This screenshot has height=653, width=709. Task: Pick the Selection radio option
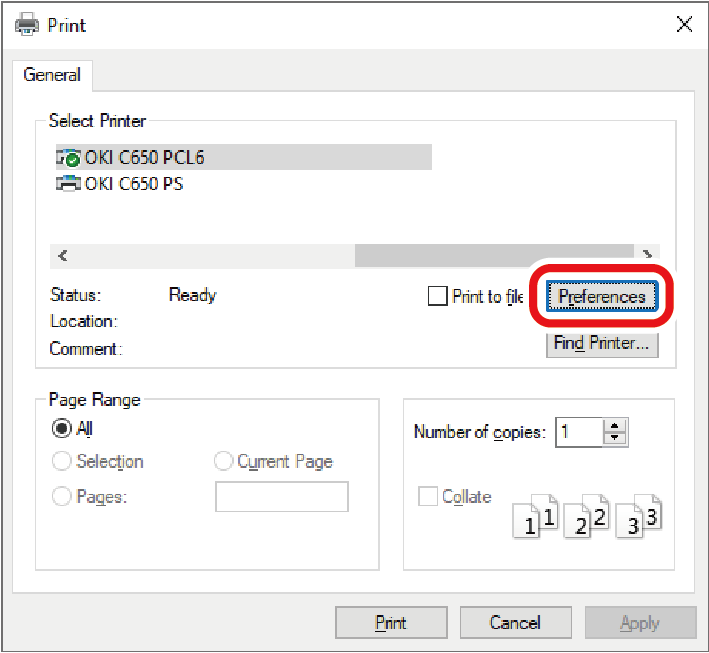[x=61, y=461]
